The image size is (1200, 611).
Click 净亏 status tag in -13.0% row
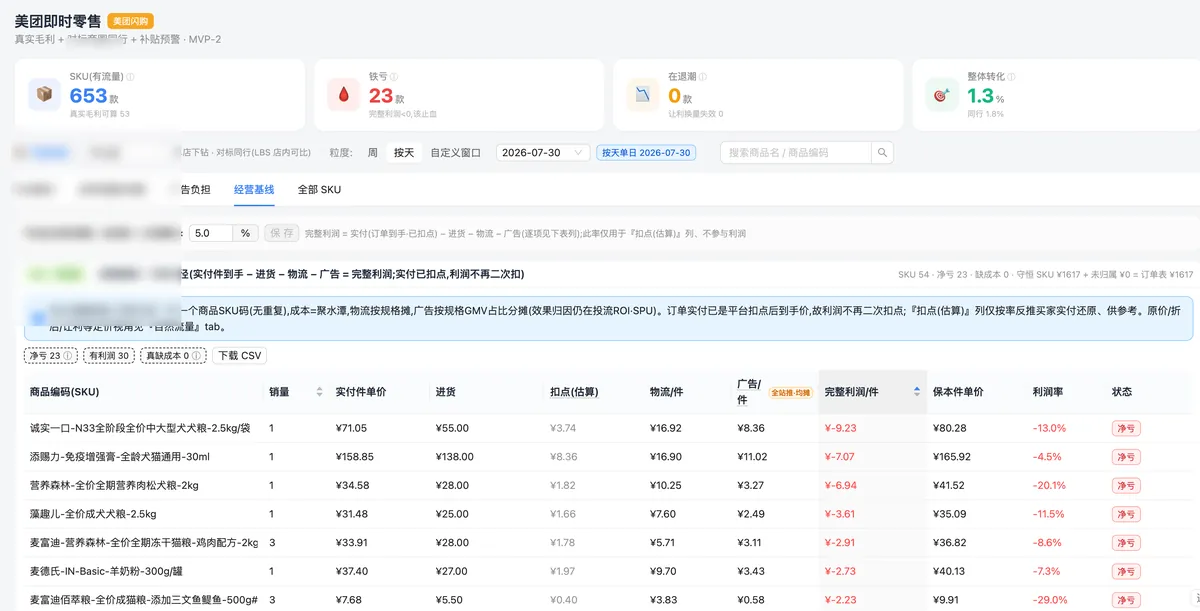(x=1126, y=428)
